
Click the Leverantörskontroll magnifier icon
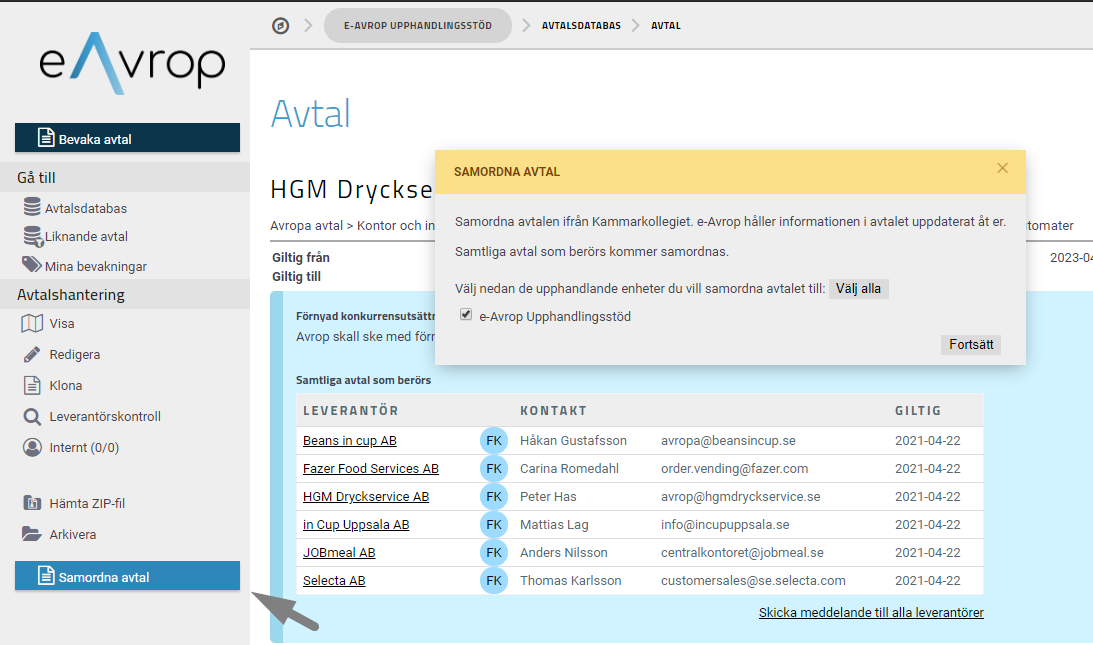coord(32,416)
